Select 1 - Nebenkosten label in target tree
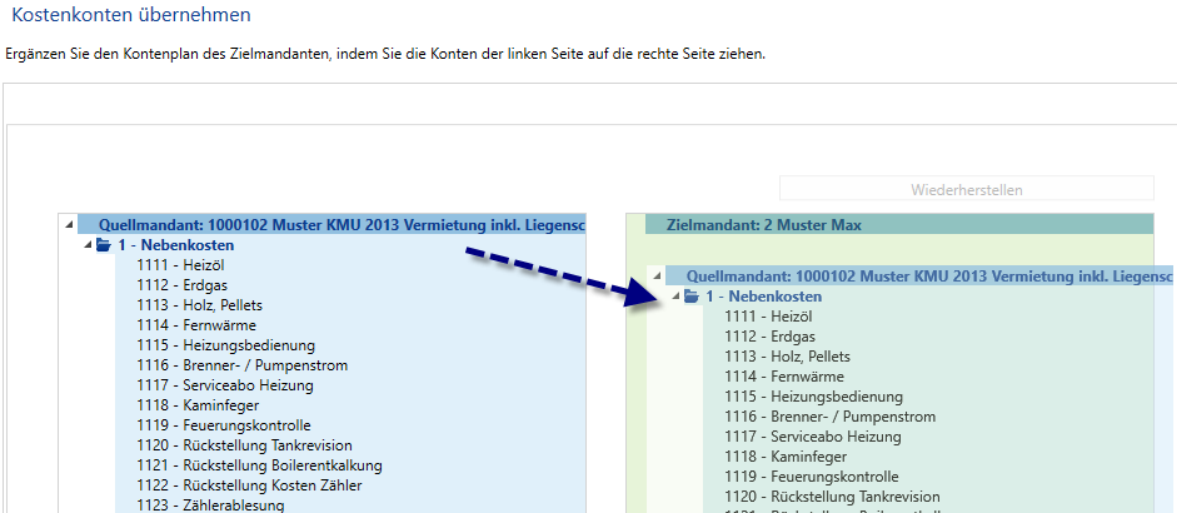1177x513 pixels. tap(763, 297)
